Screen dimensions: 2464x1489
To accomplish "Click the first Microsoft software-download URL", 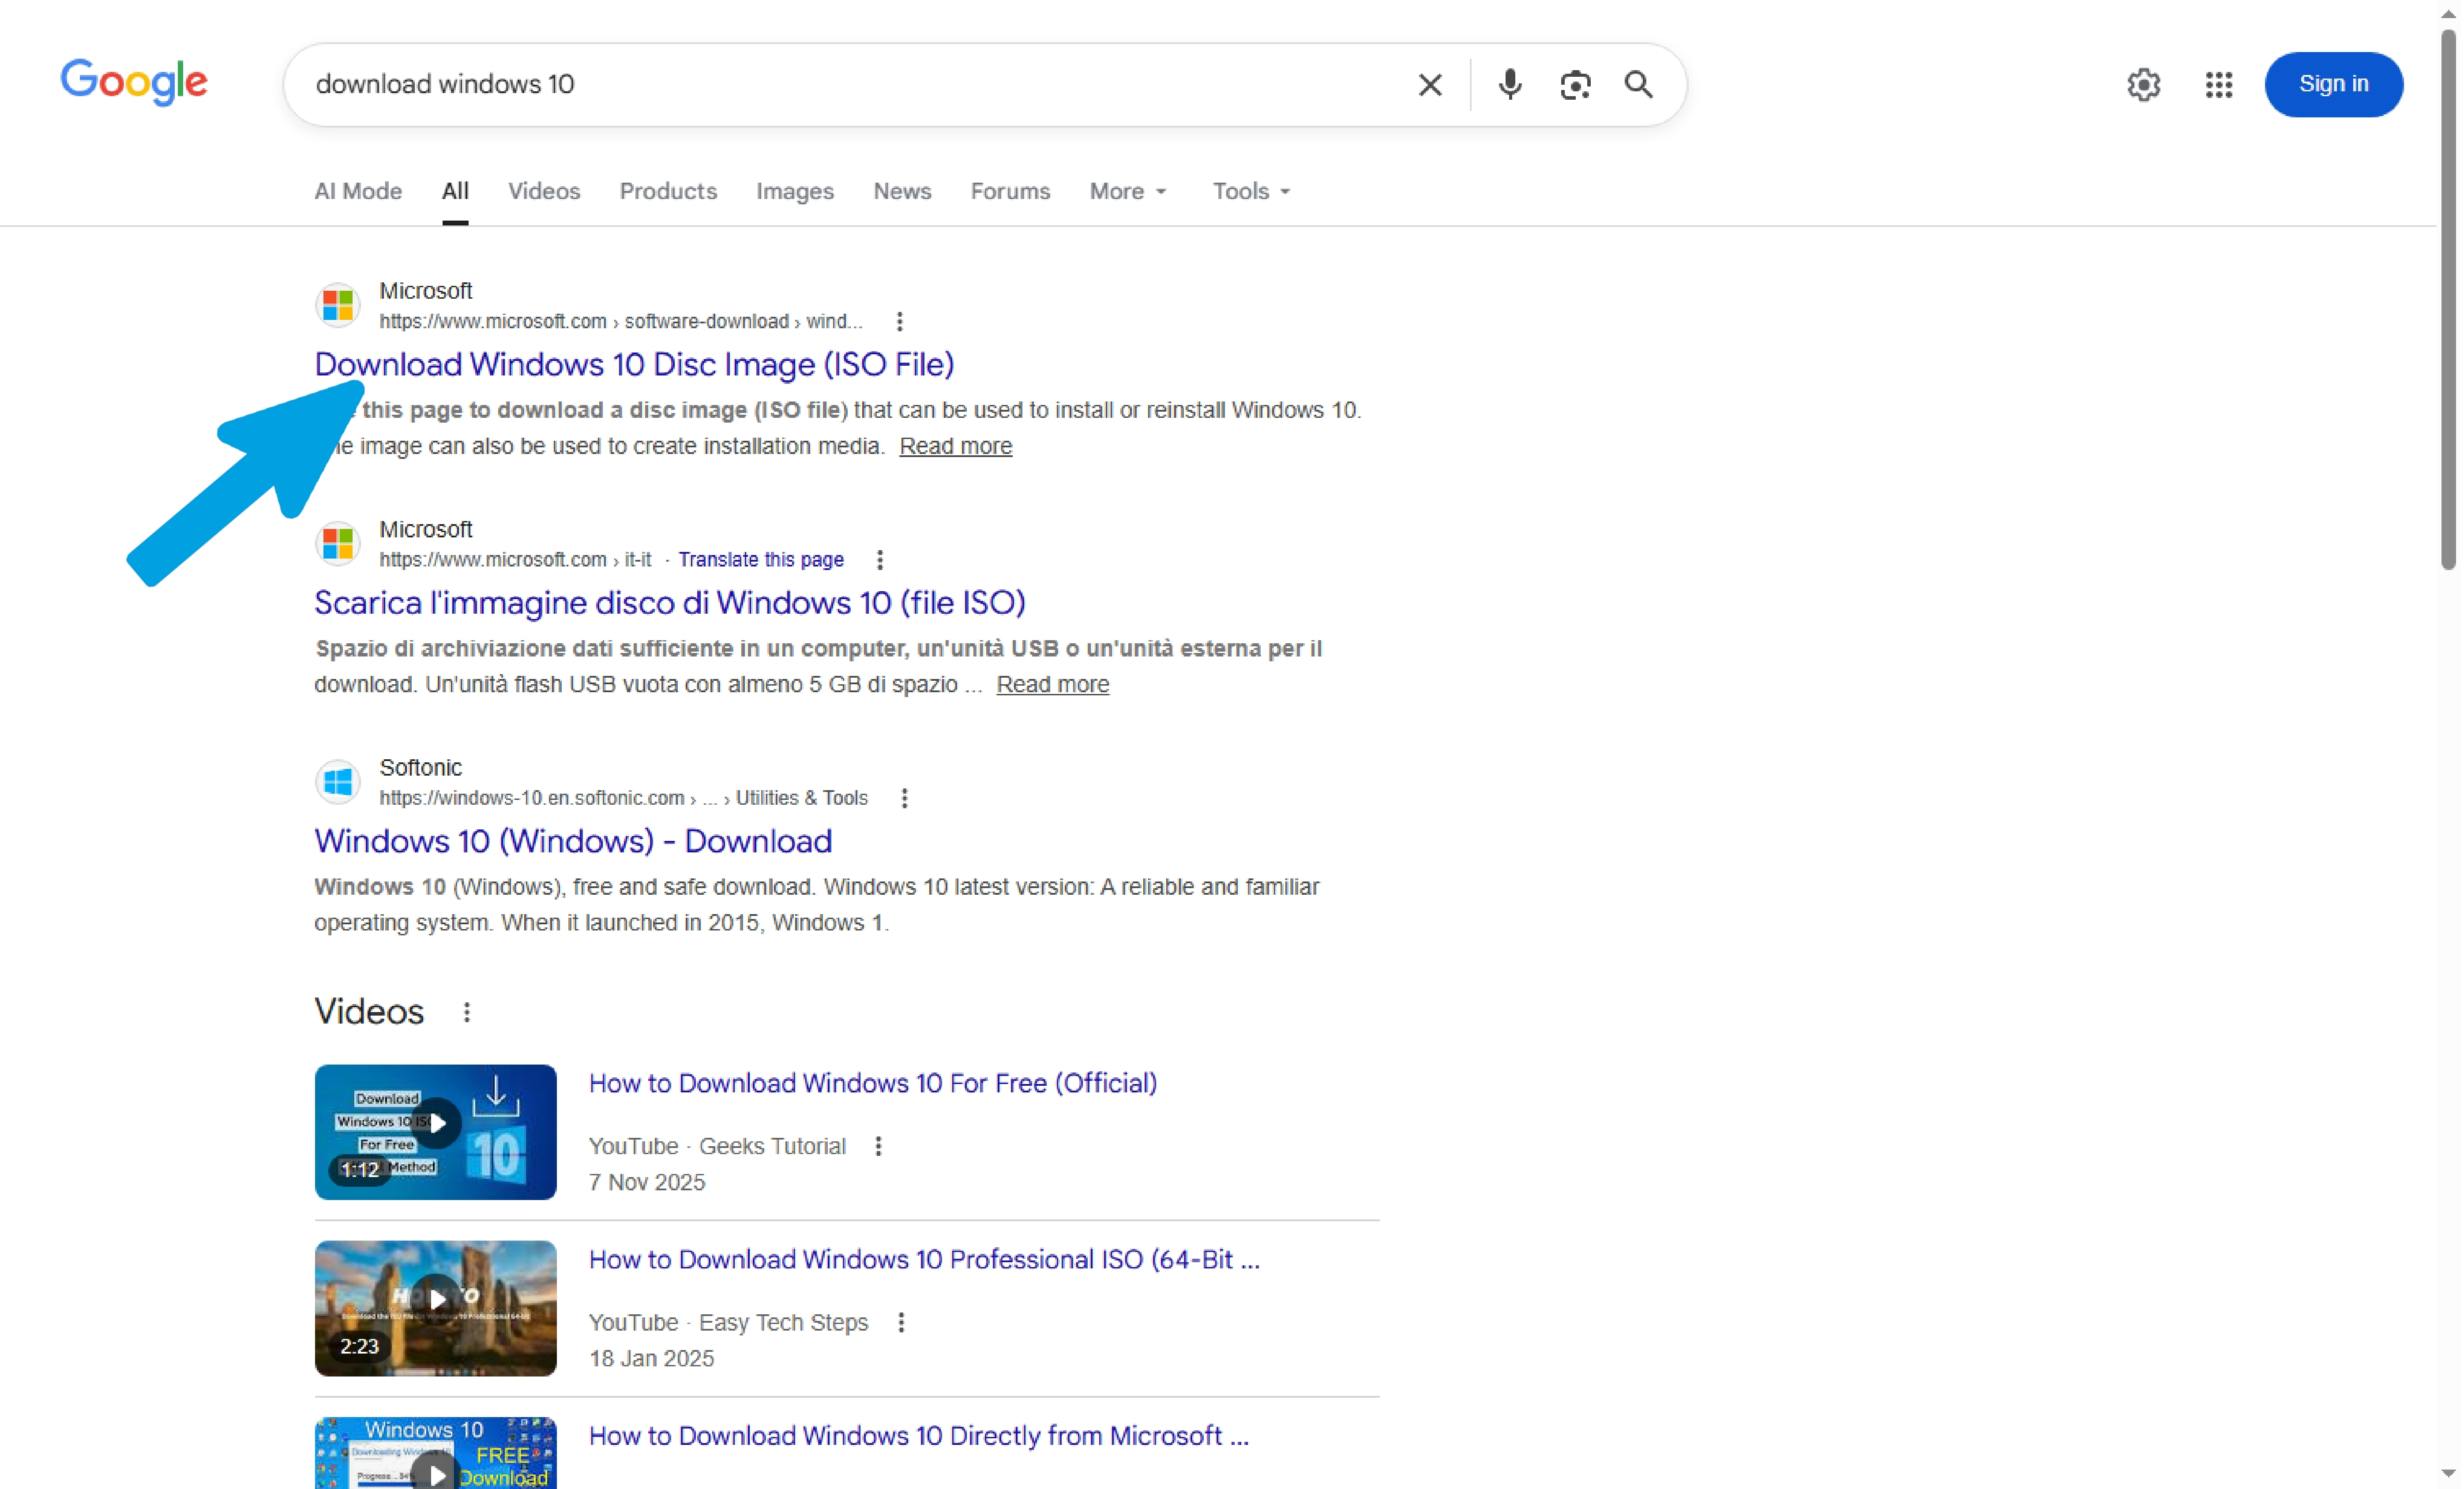I will pos(620,321).
